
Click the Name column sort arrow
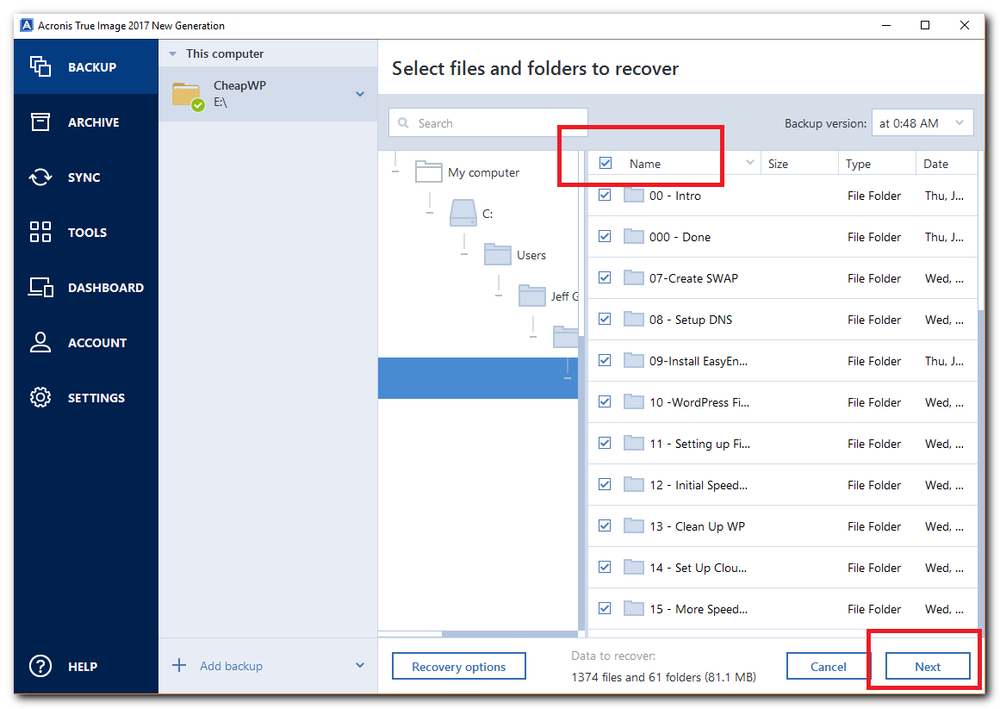coord(750,163)
